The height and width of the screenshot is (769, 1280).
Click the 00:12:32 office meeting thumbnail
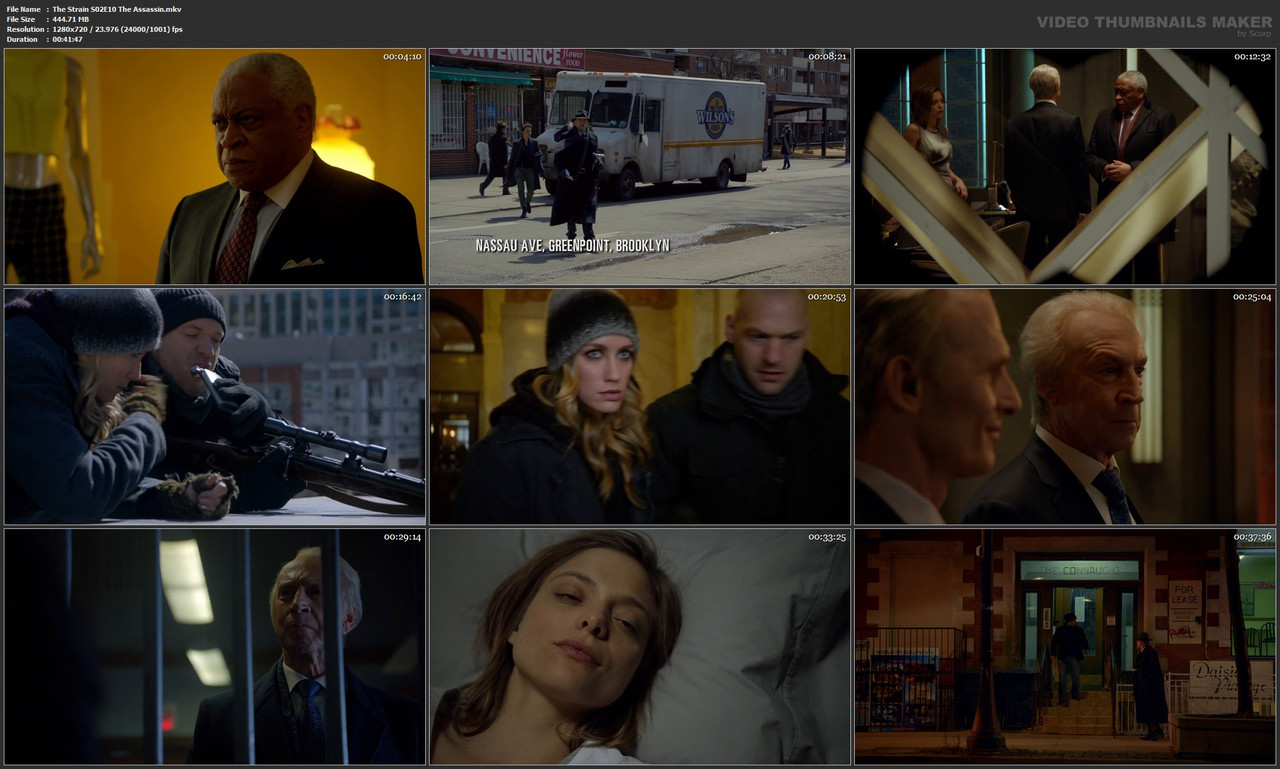[1066, 165]
